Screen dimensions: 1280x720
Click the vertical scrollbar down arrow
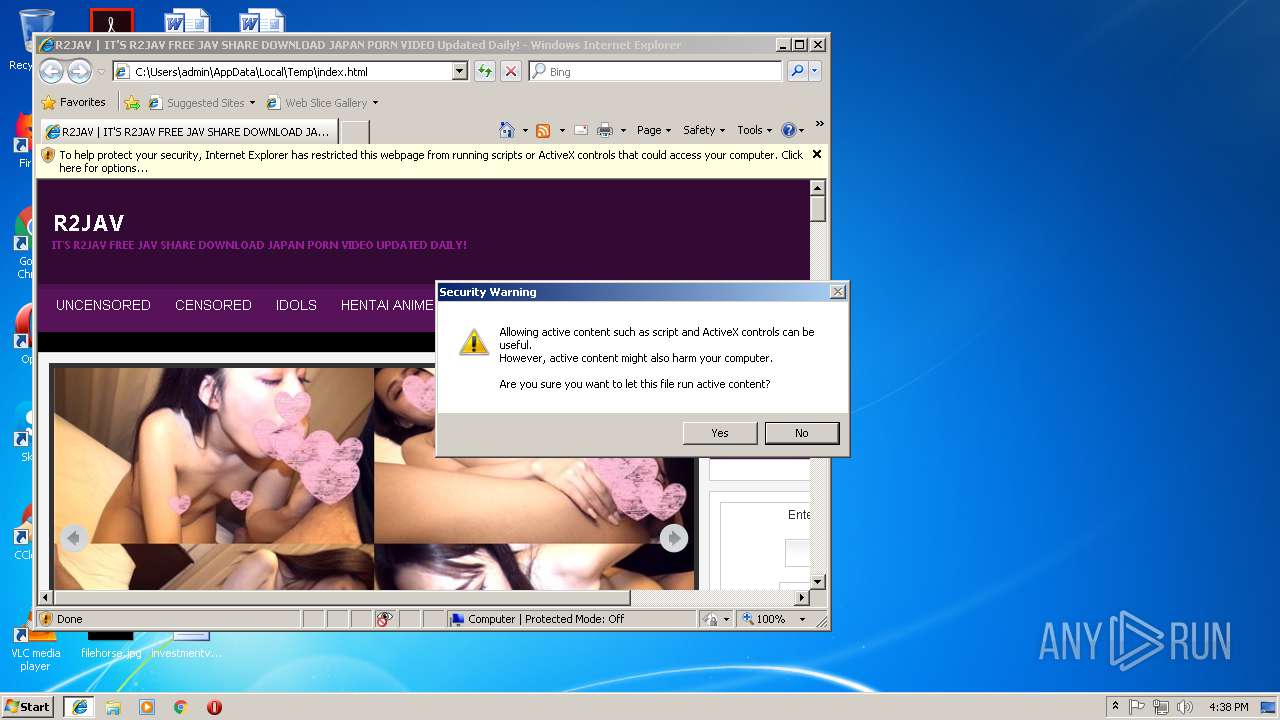tap(817, 581)
